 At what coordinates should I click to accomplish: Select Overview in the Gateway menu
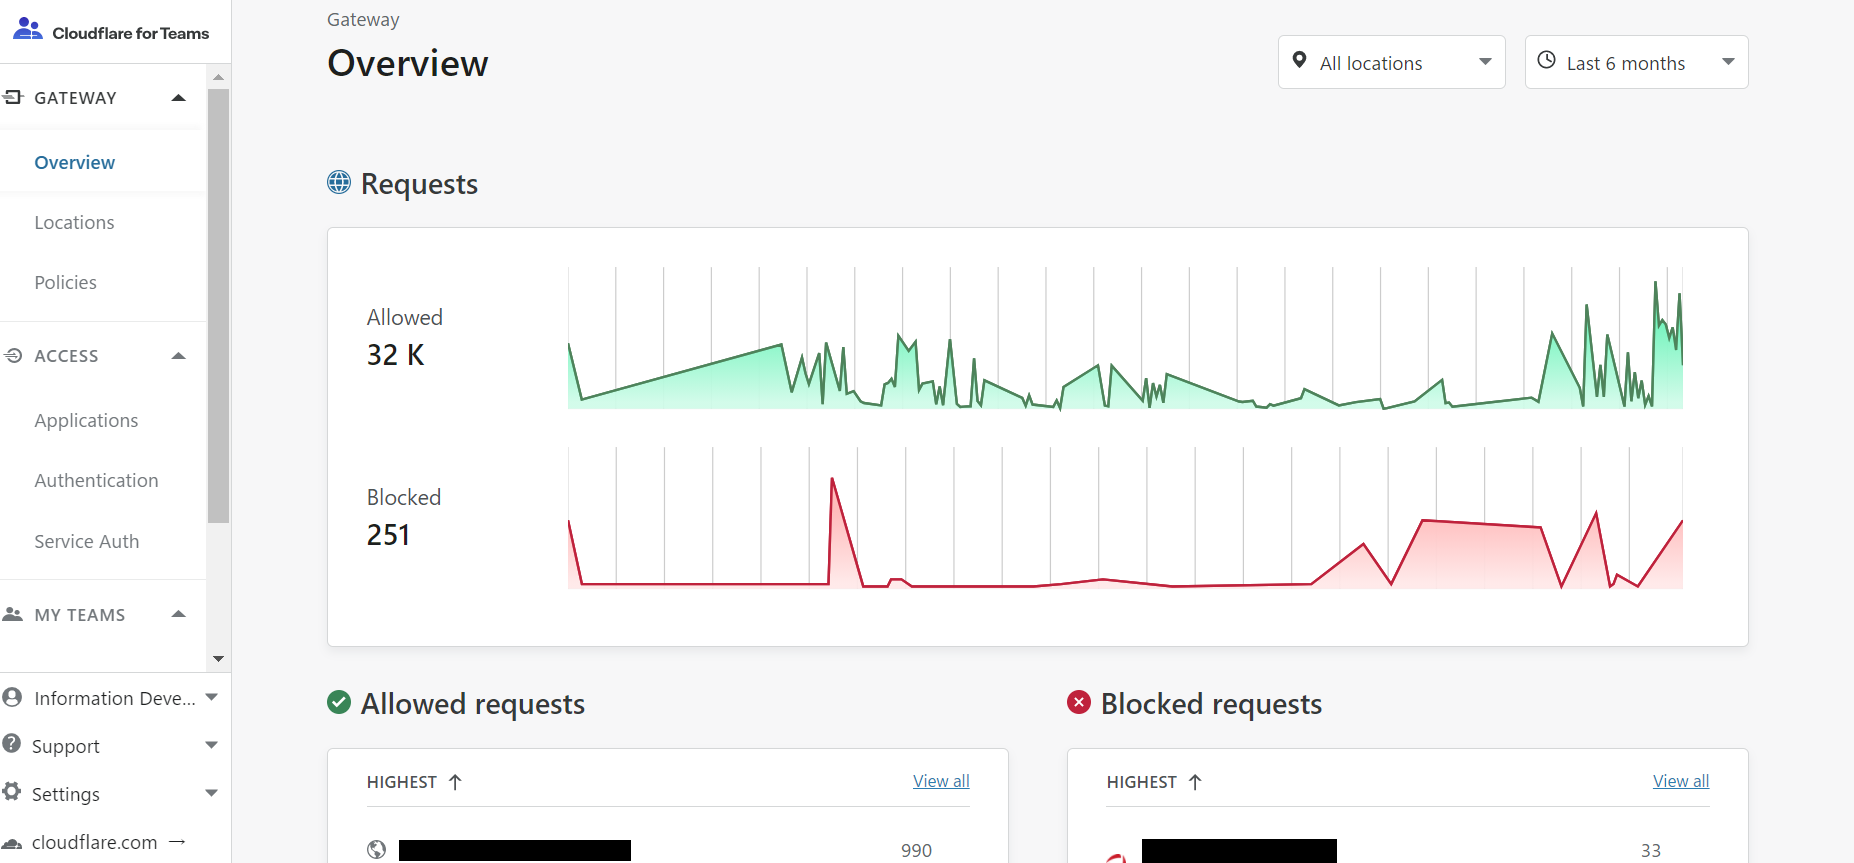(x=74, y=162)
